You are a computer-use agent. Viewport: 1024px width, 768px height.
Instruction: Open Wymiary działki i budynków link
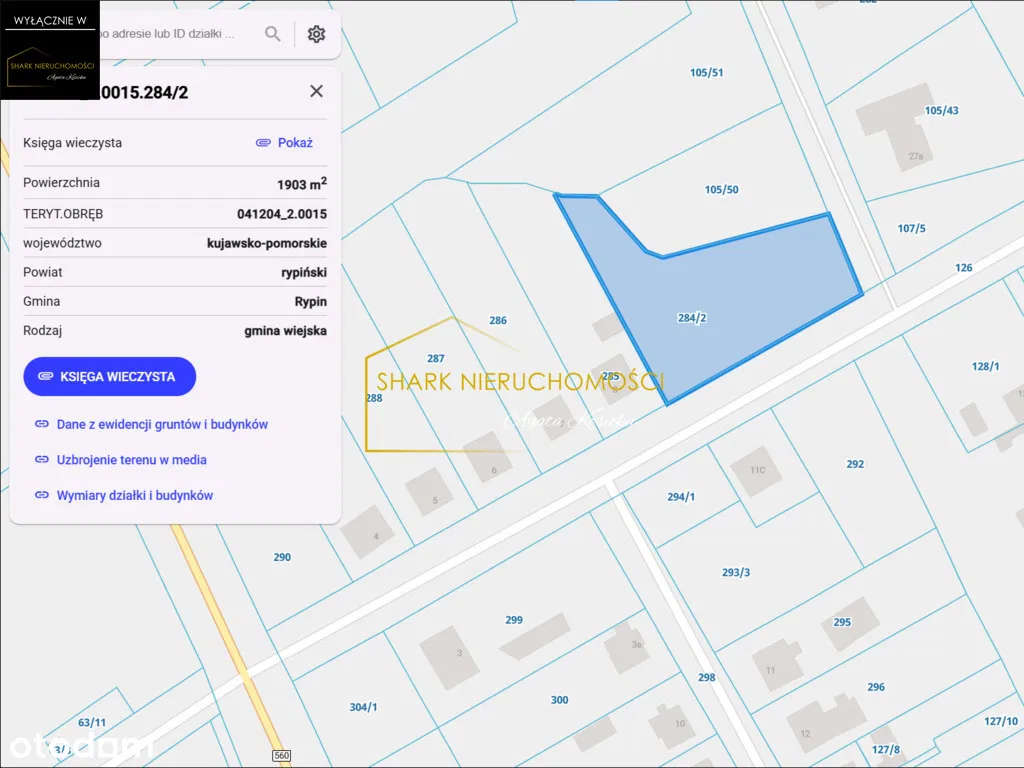[134, 495]
